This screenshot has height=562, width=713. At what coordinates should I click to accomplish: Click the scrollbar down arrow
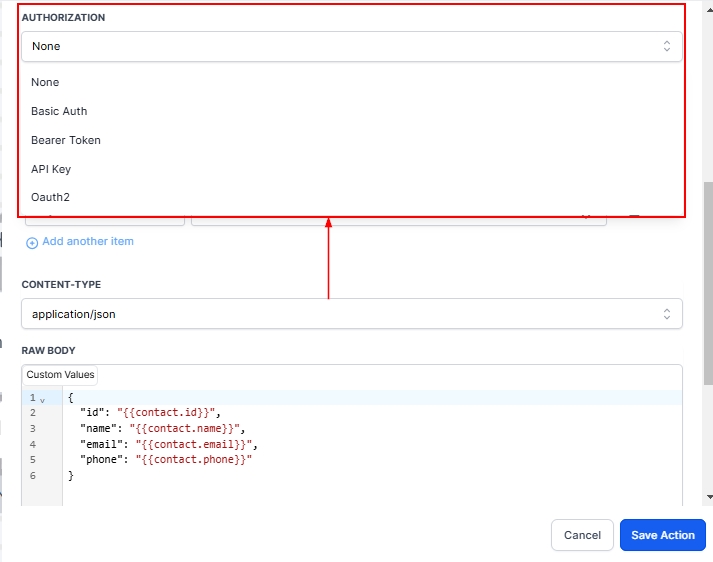708,496
